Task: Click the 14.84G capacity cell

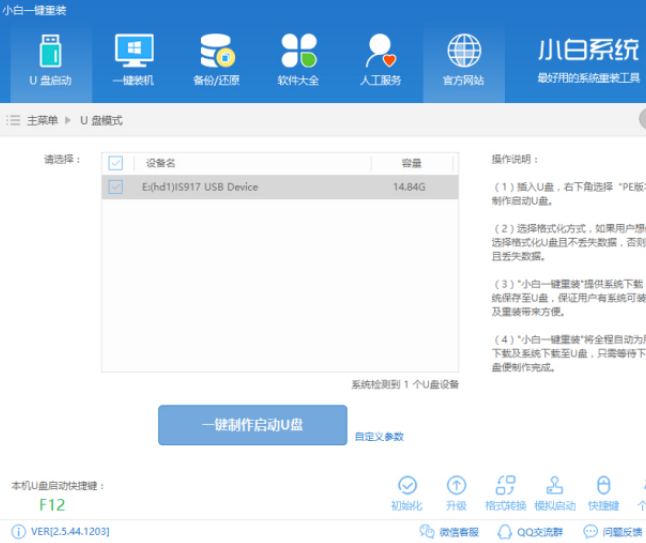Action: (409, 187)
